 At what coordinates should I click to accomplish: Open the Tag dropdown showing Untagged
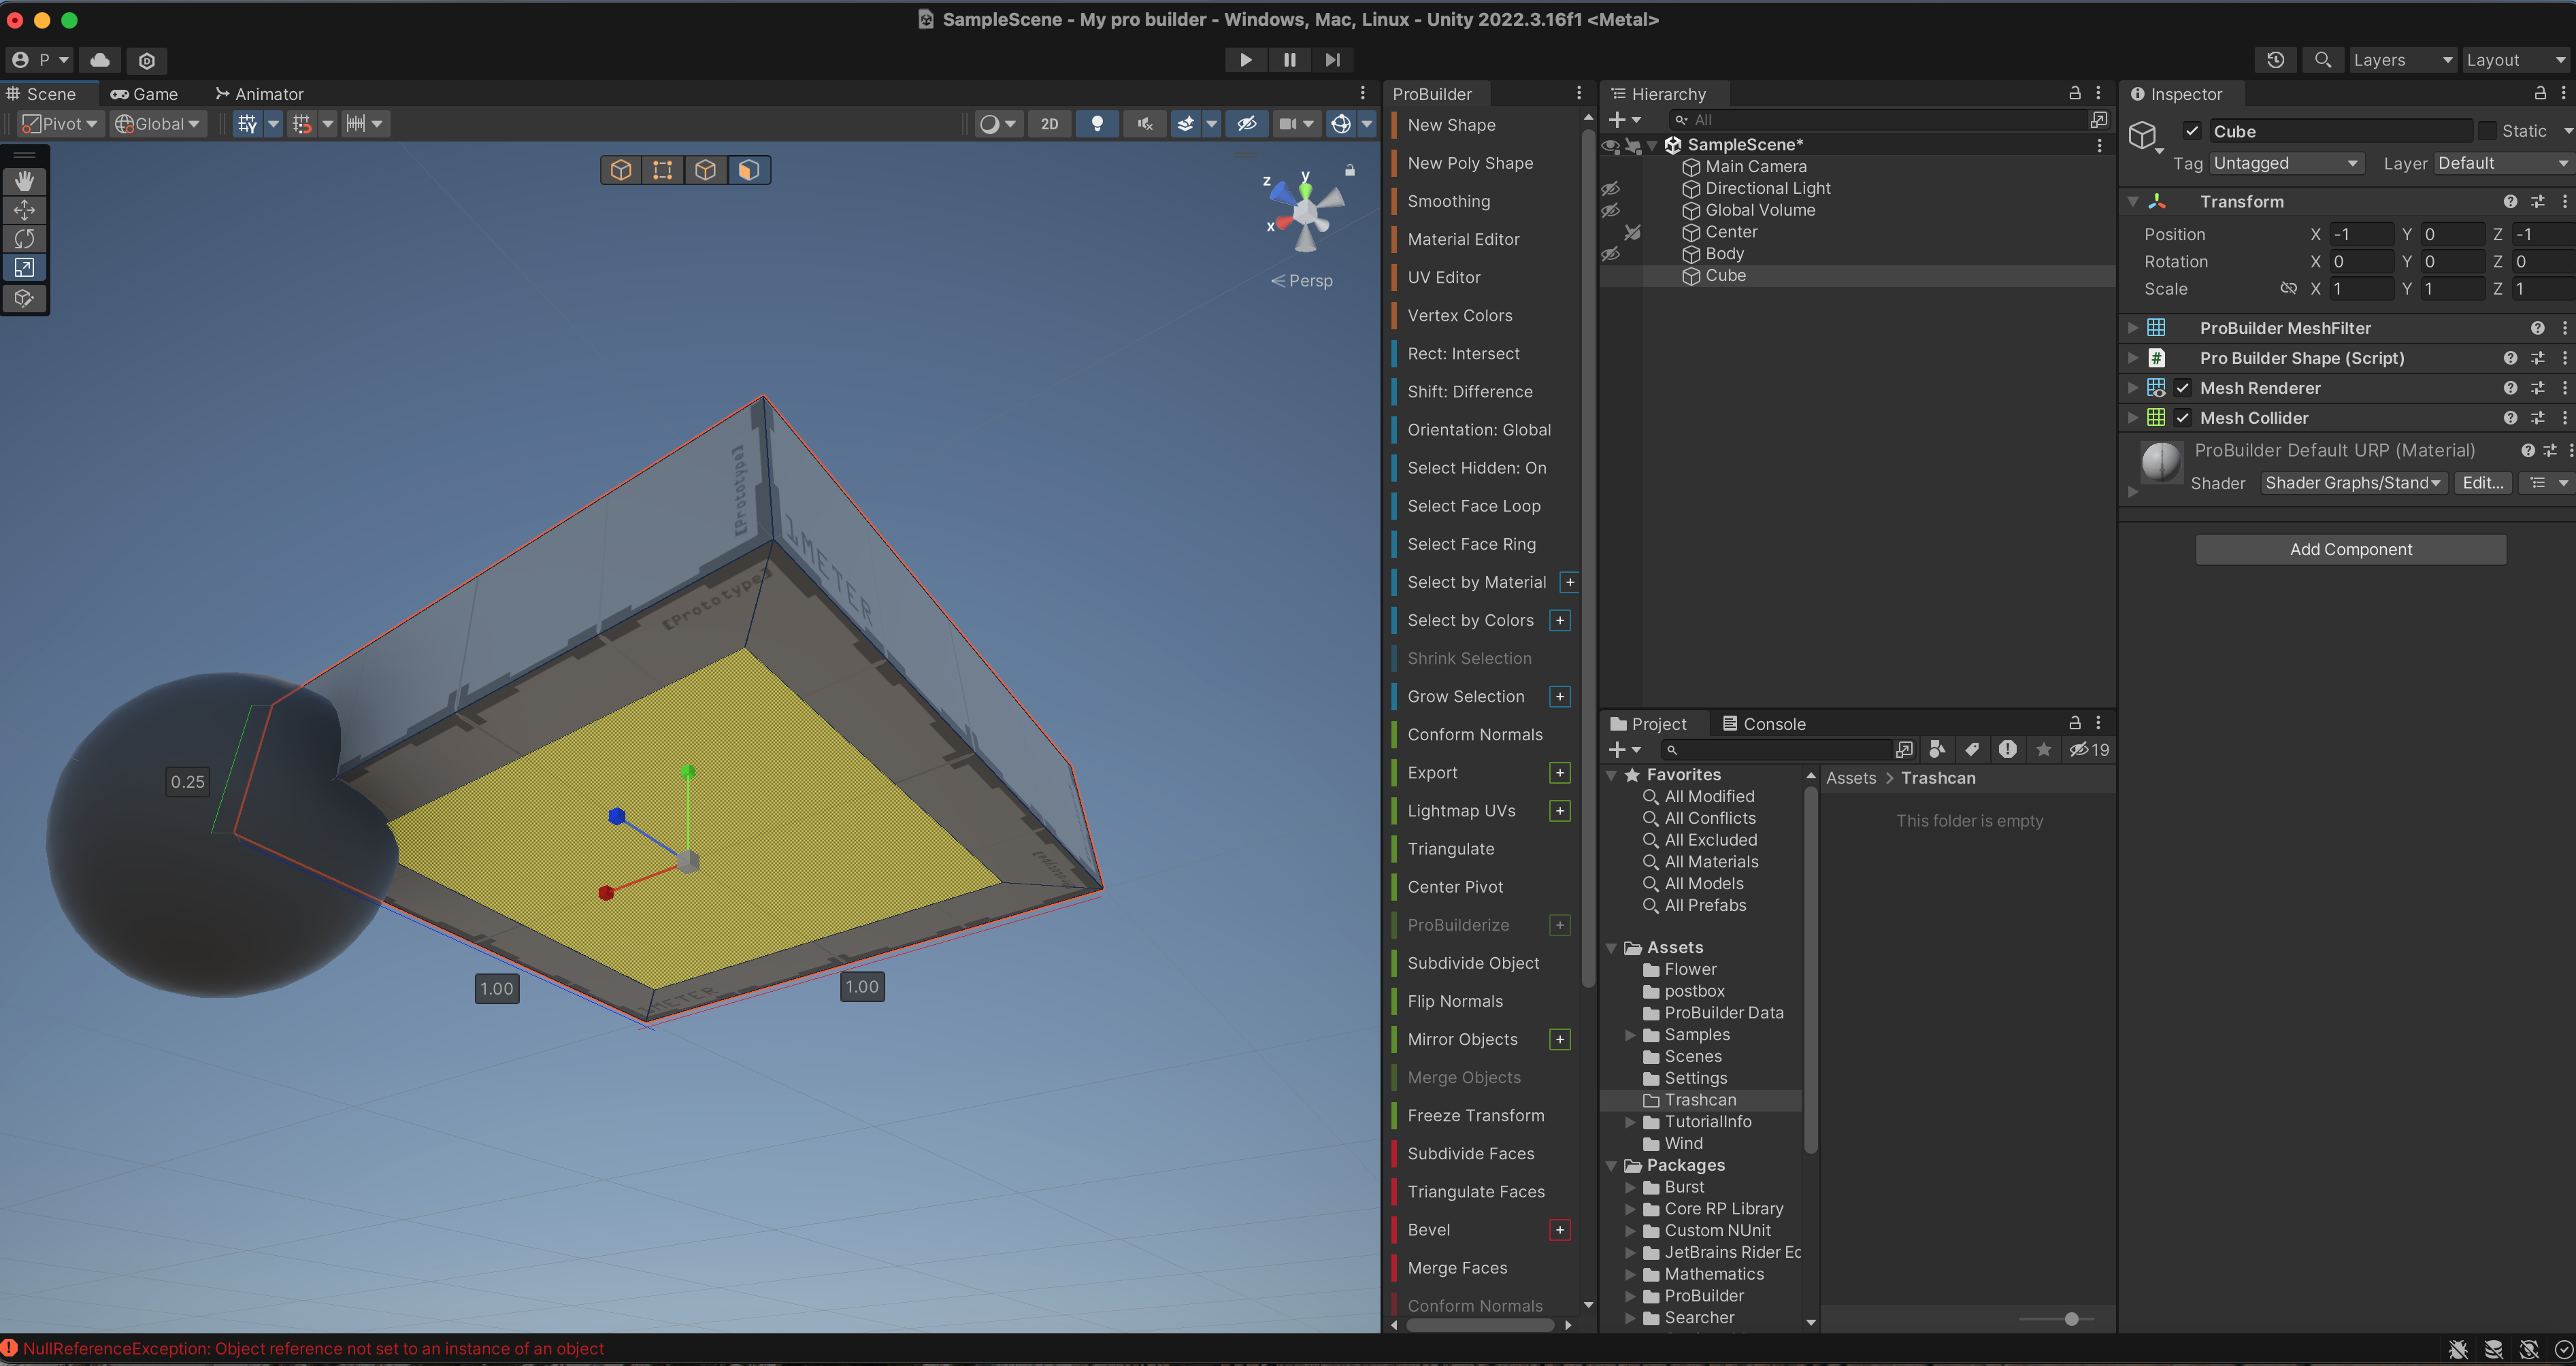[x=2286, y=163]
